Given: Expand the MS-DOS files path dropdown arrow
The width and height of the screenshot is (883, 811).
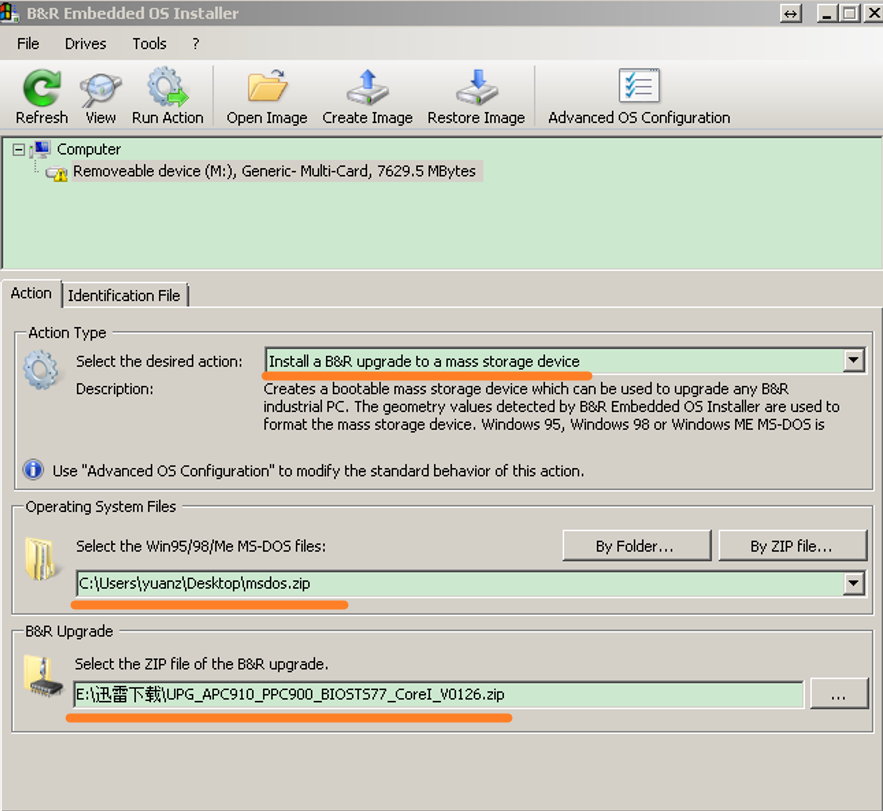Looking at the screenshot, I should [x=854, y=583].
